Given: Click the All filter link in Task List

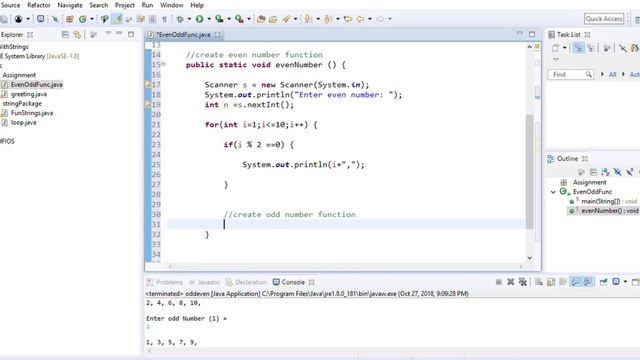Looking at the screenshot, I should 612,74.
